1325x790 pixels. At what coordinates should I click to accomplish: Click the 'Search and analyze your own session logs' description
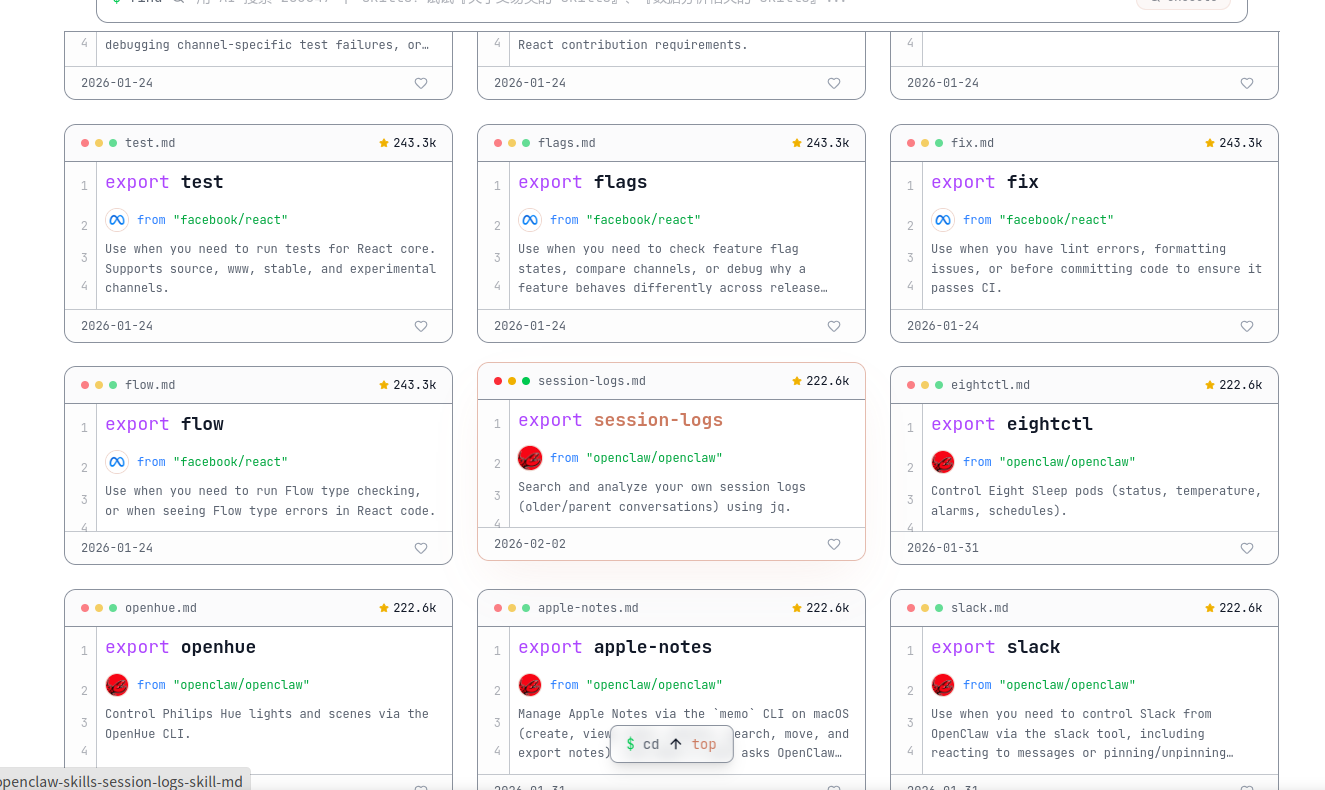pos(662,497)
